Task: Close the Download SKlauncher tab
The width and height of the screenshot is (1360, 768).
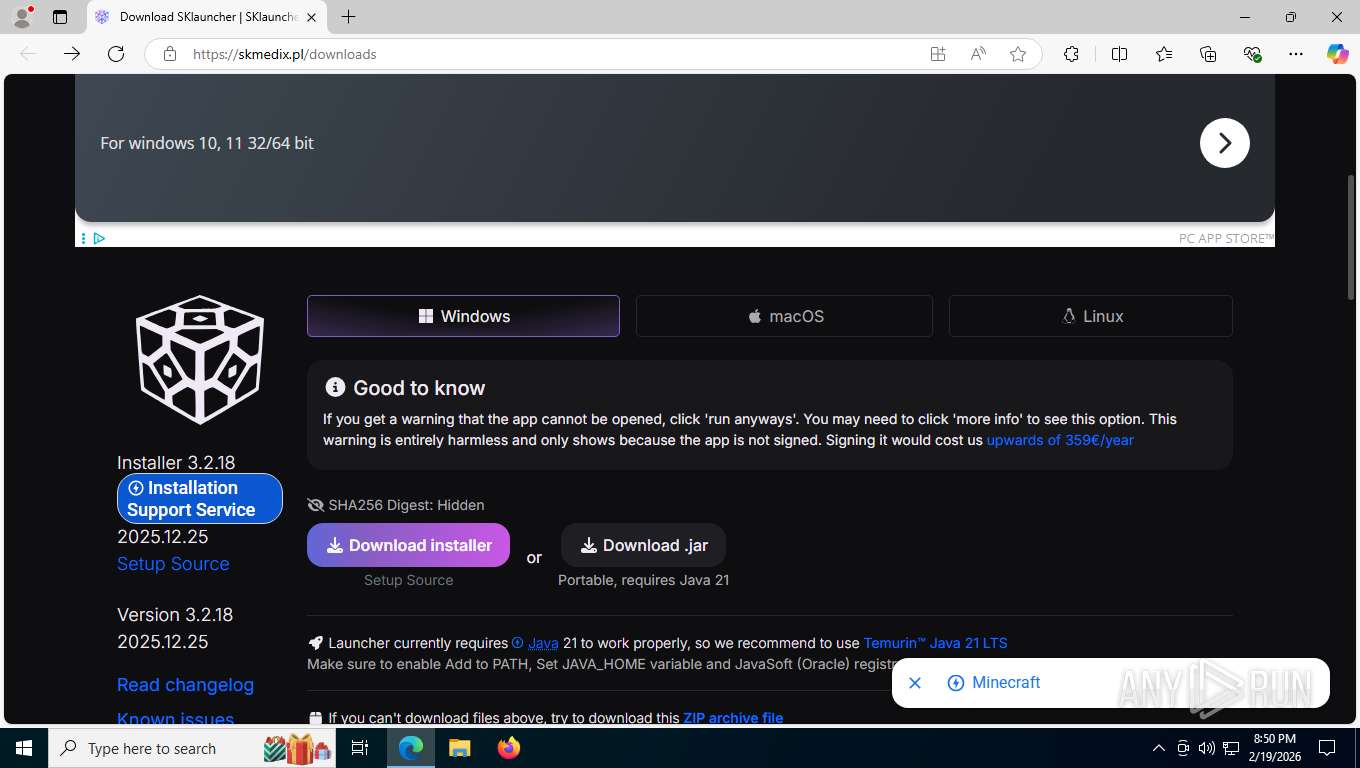Action: [x=311, y=17]
